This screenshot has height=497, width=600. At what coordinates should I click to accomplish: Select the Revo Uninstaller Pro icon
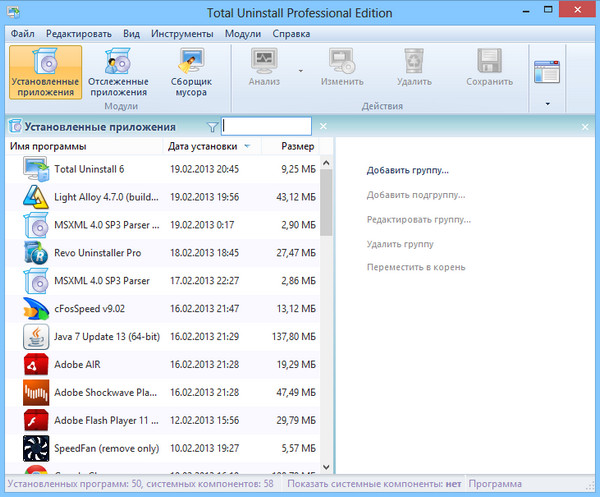point(36,253)
